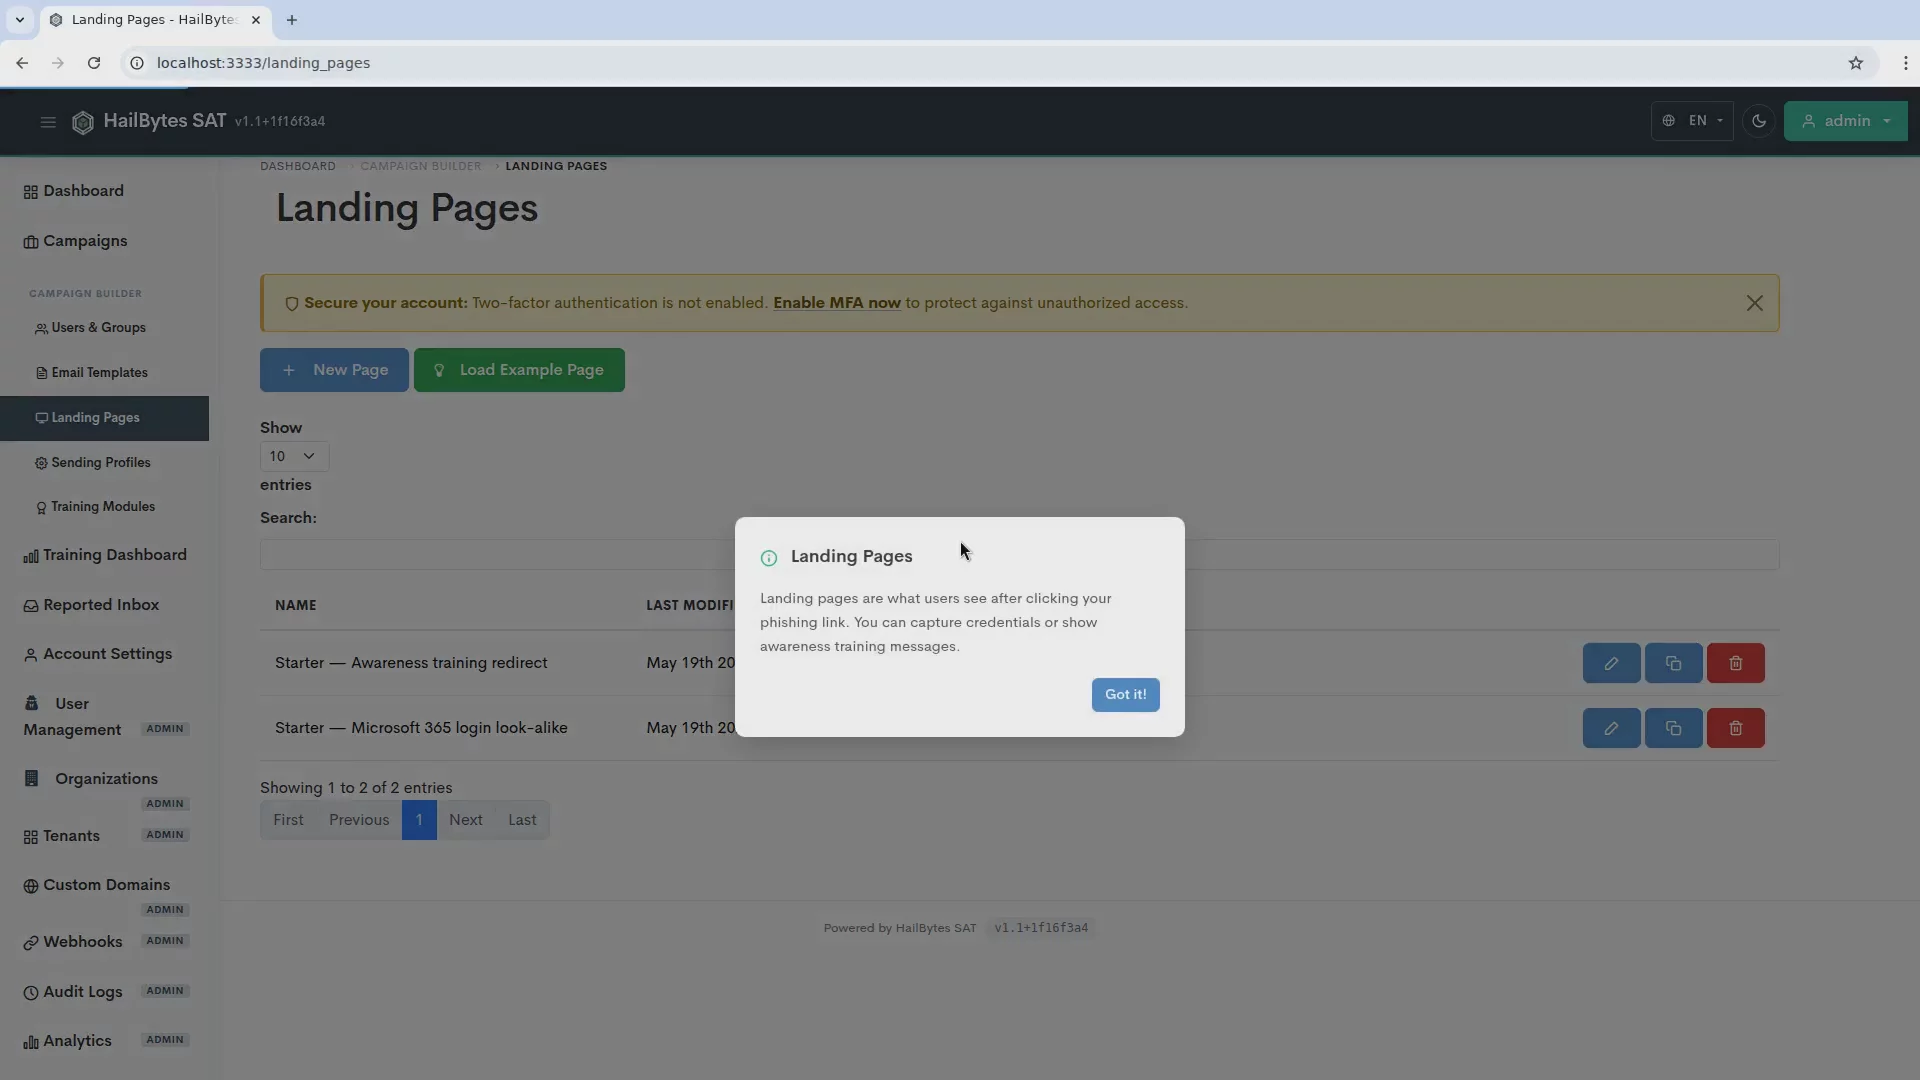Select Landing Pages in sidebar
Screen dimensions: 1920x1080
click(104, 418)
